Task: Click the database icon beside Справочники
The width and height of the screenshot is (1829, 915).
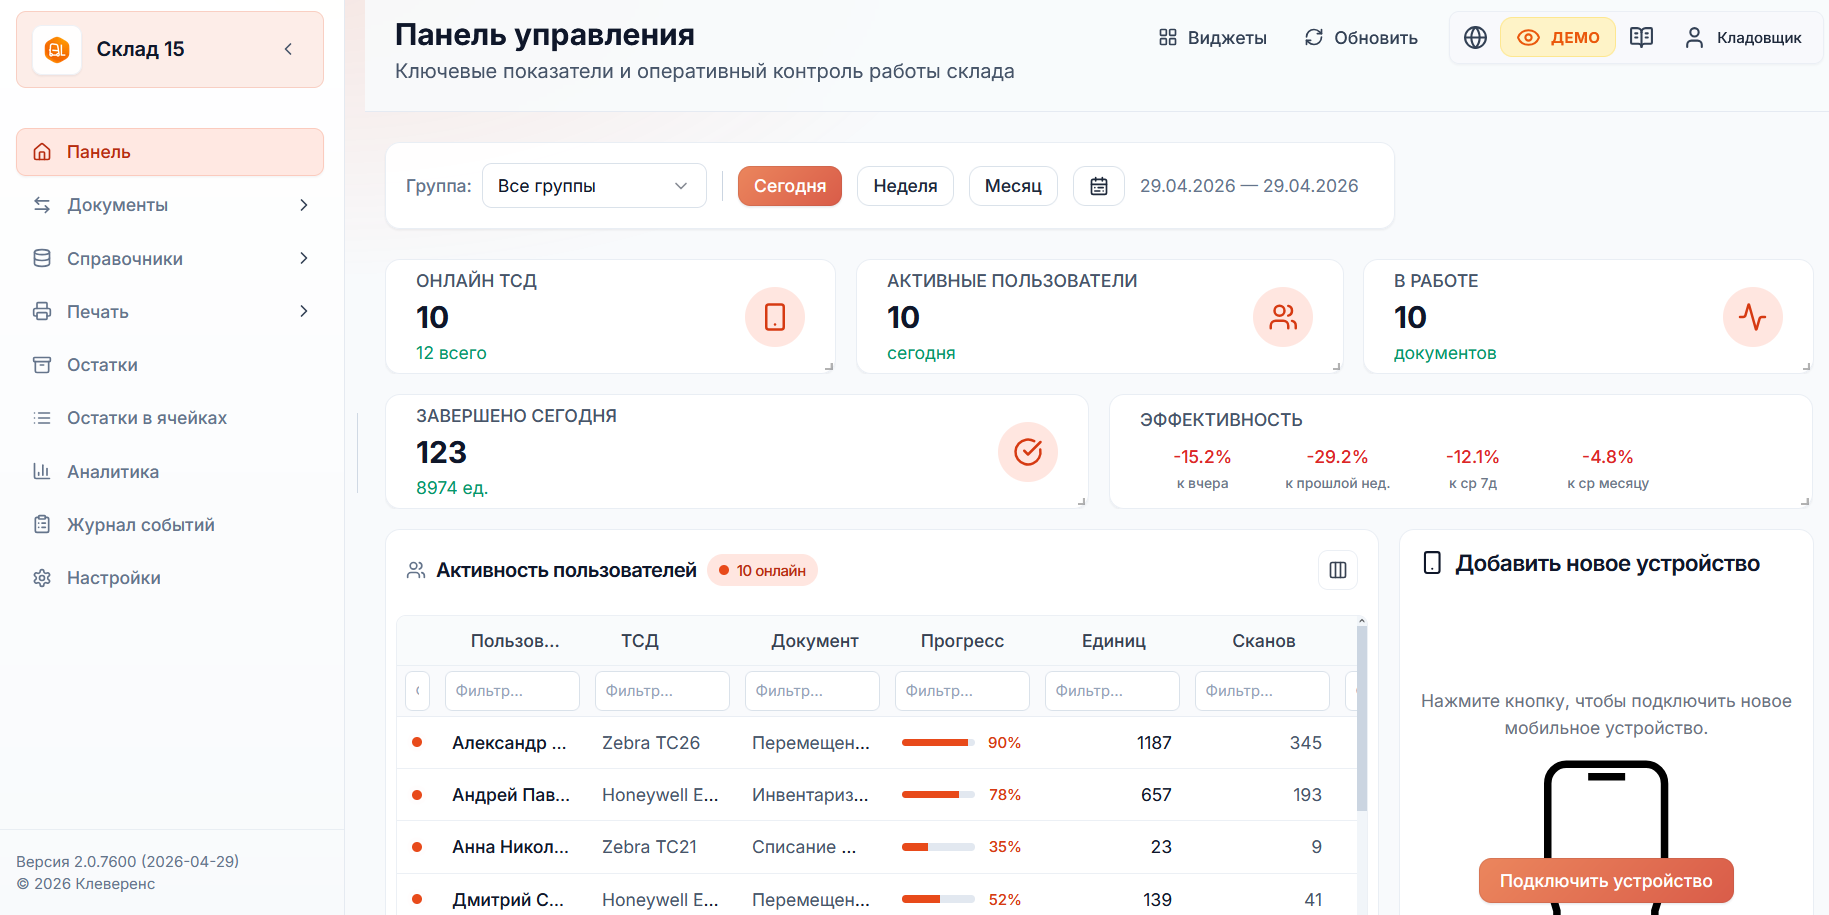Action: tap(42, 258)
